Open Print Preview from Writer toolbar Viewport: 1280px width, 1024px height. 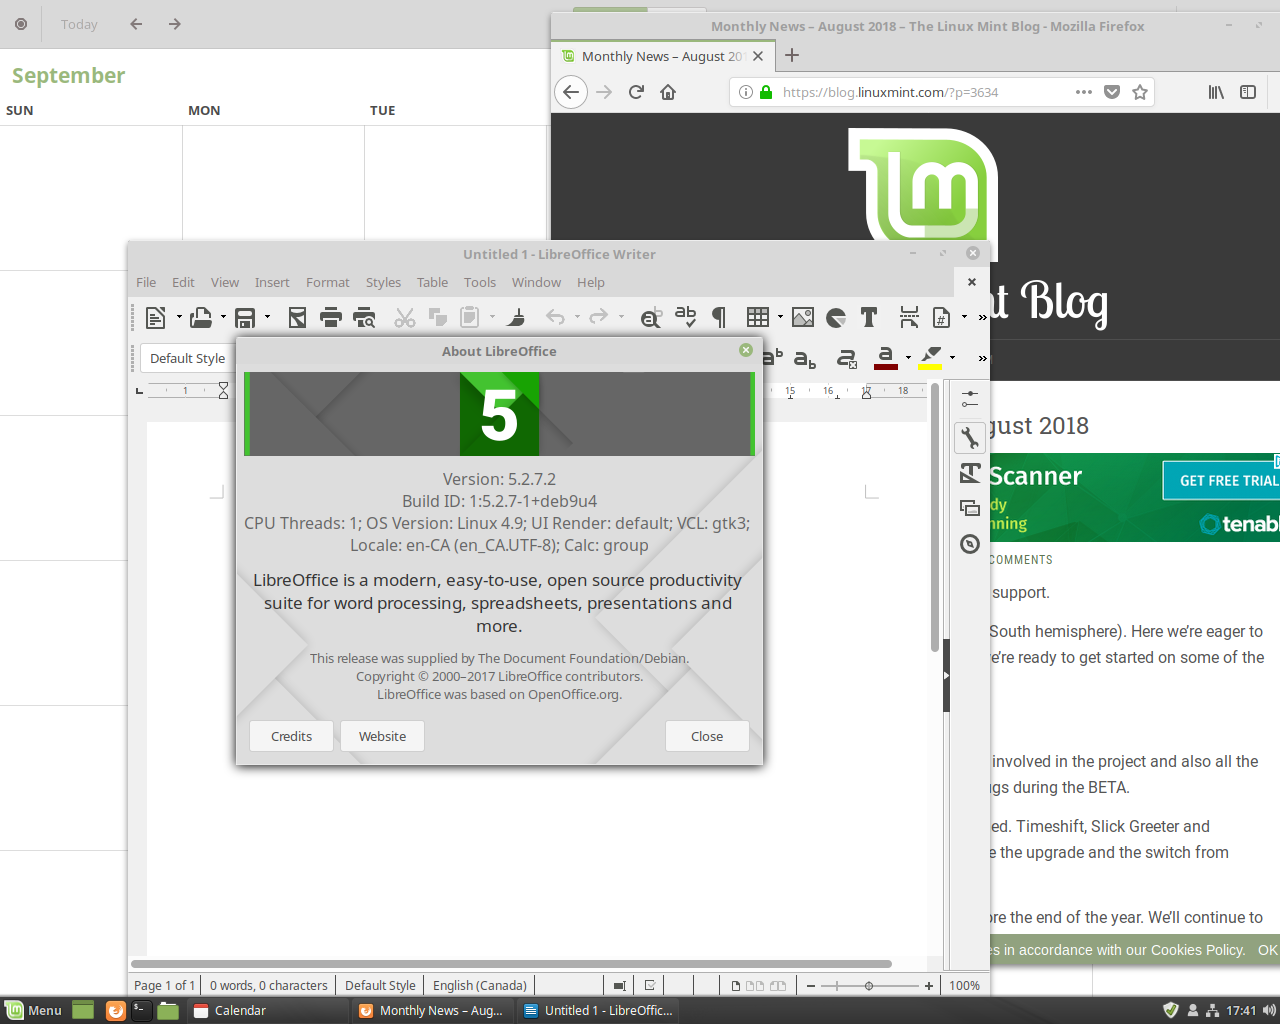pos(364,318)
